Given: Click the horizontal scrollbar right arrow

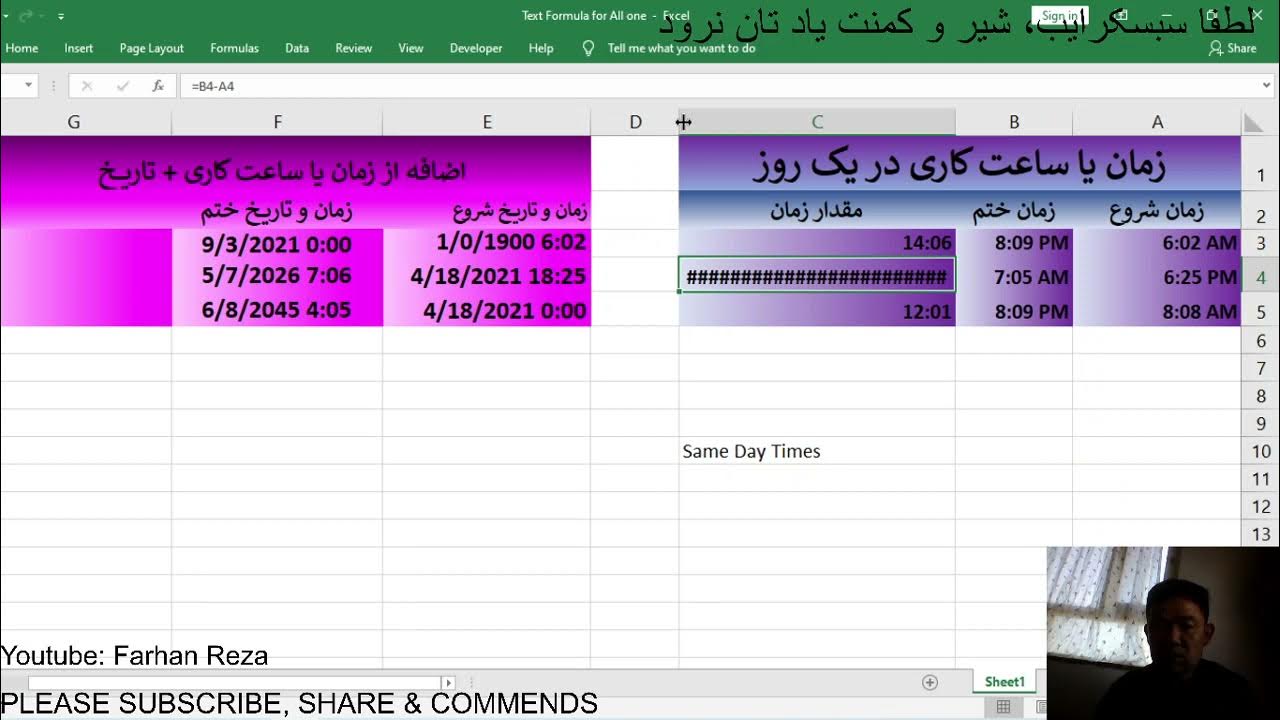Looking at the screenshot, I should pos(449,682).
